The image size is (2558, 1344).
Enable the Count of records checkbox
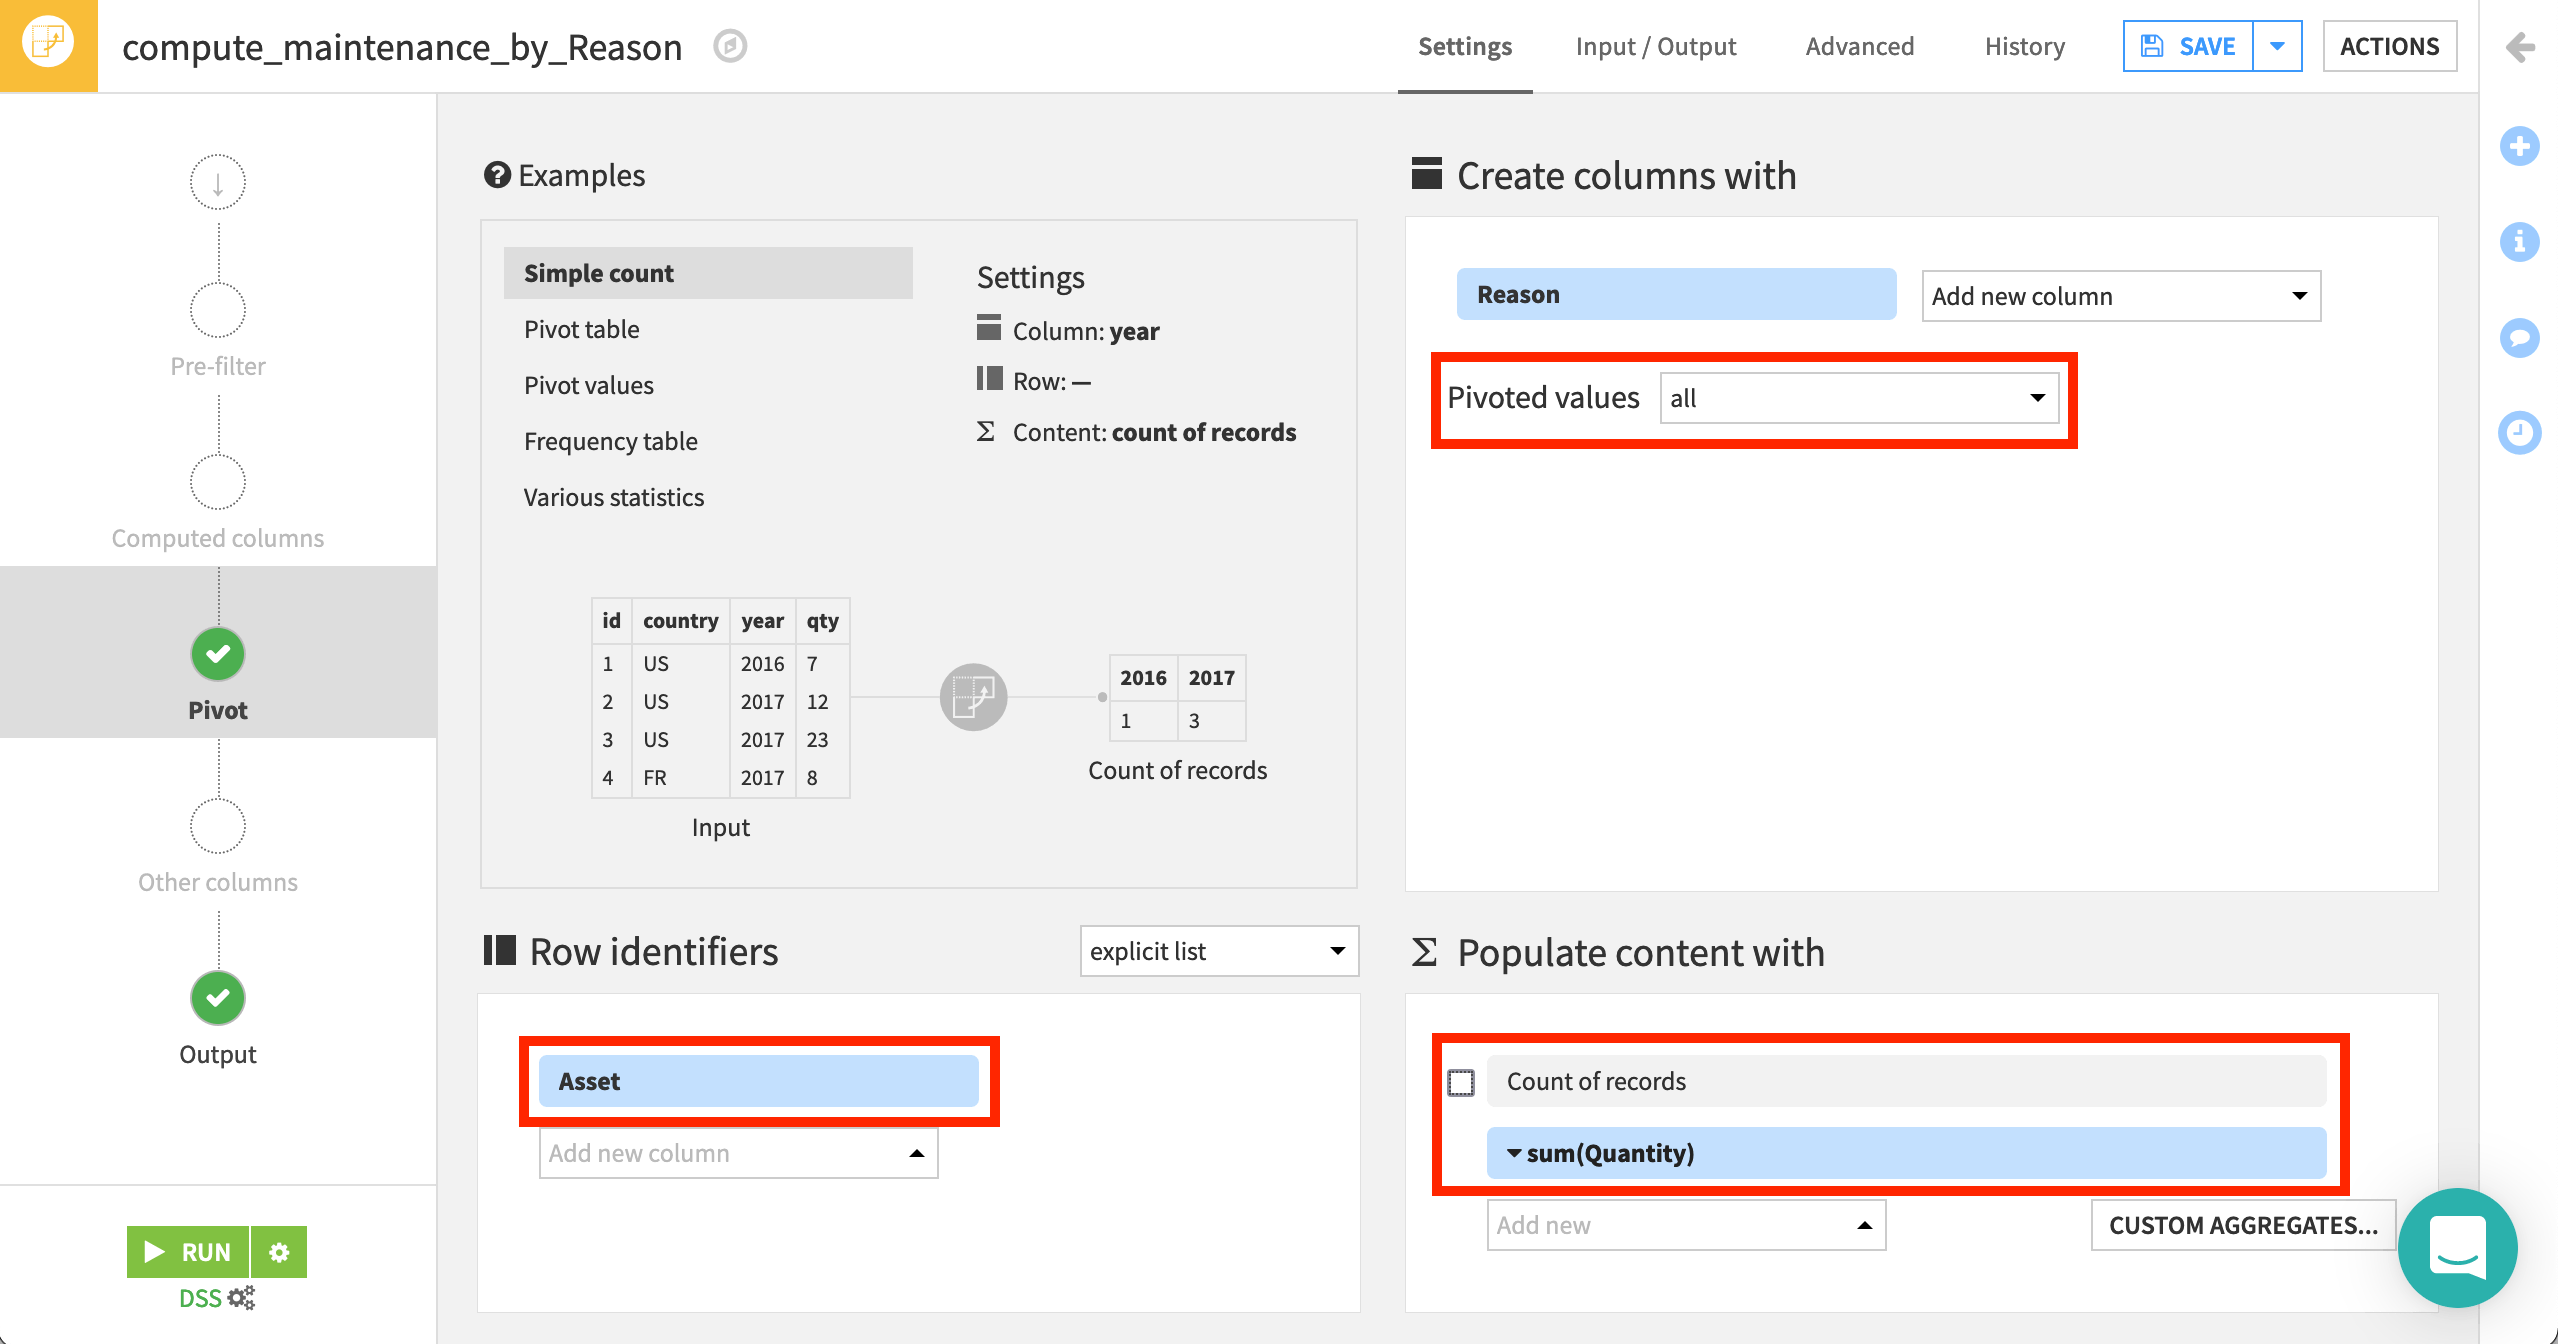pyautogui.click(x=1462, y=1081)
